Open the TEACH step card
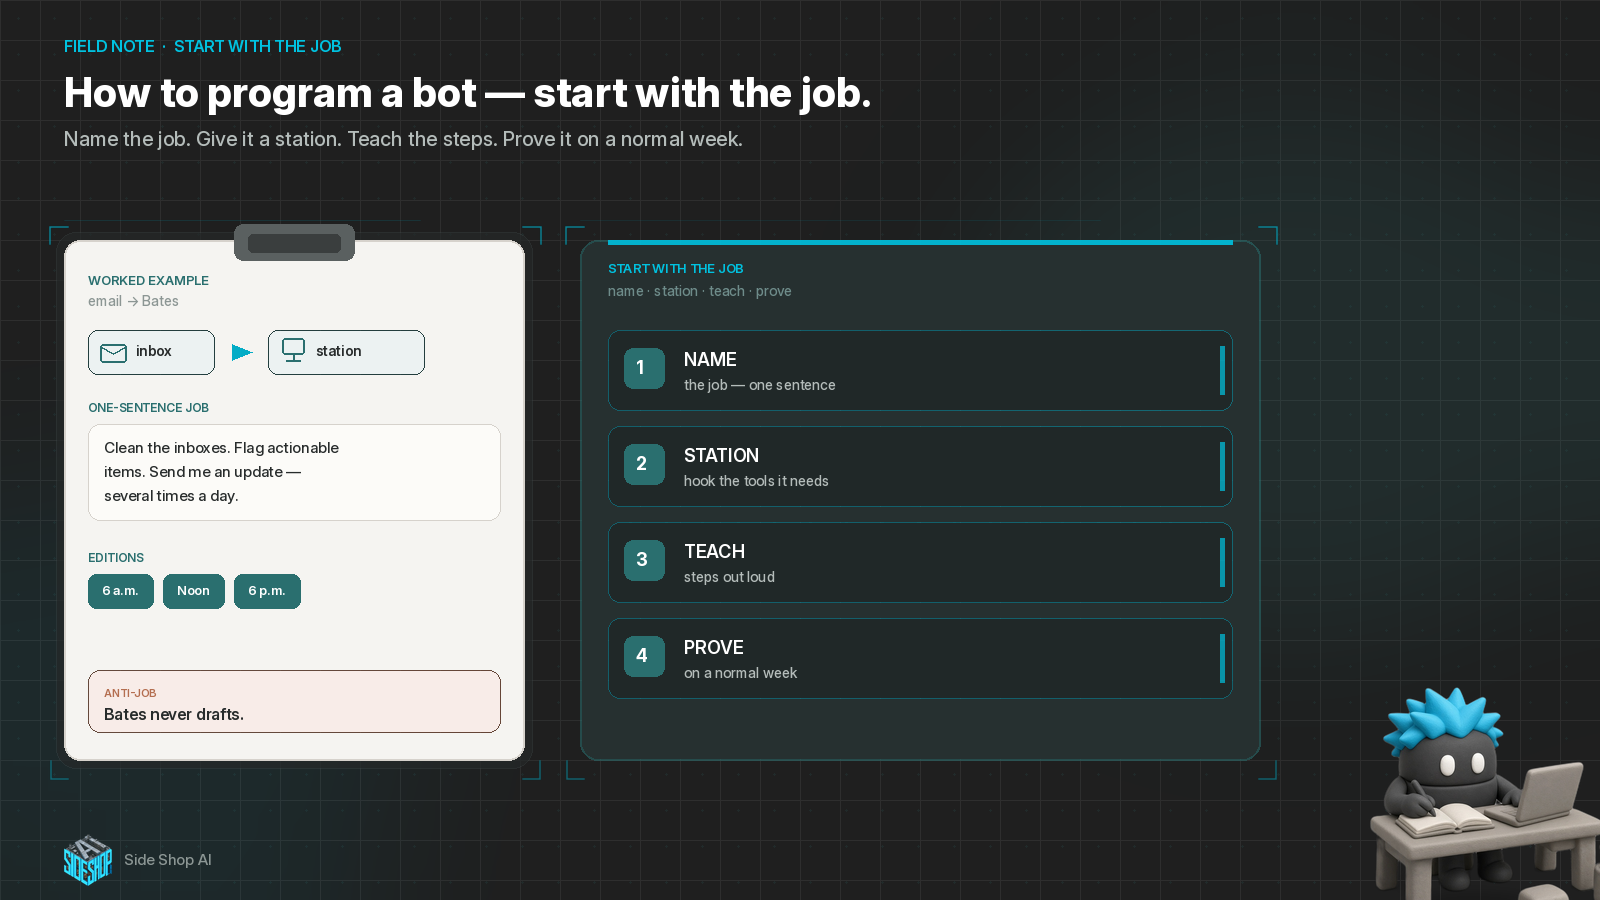Viewport: 1600px width, 900px height. [920, 562]
